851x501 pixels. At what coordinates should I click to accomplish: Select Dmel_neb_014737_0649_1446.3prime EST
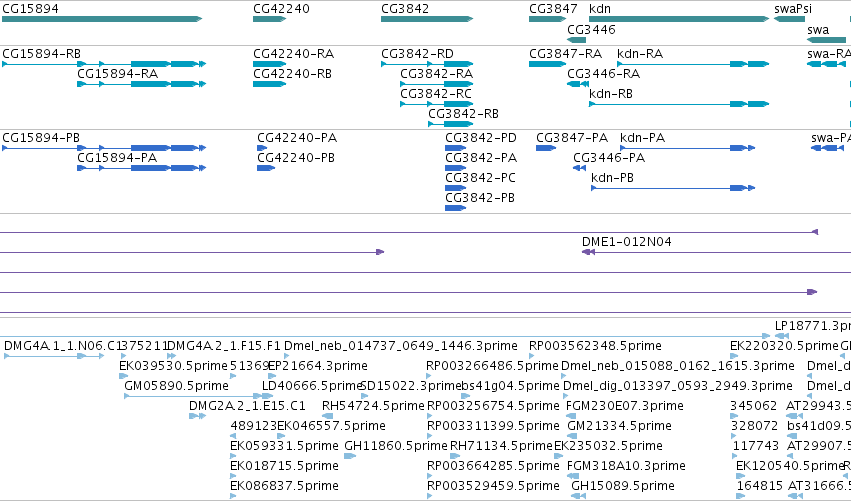point(287,356)
